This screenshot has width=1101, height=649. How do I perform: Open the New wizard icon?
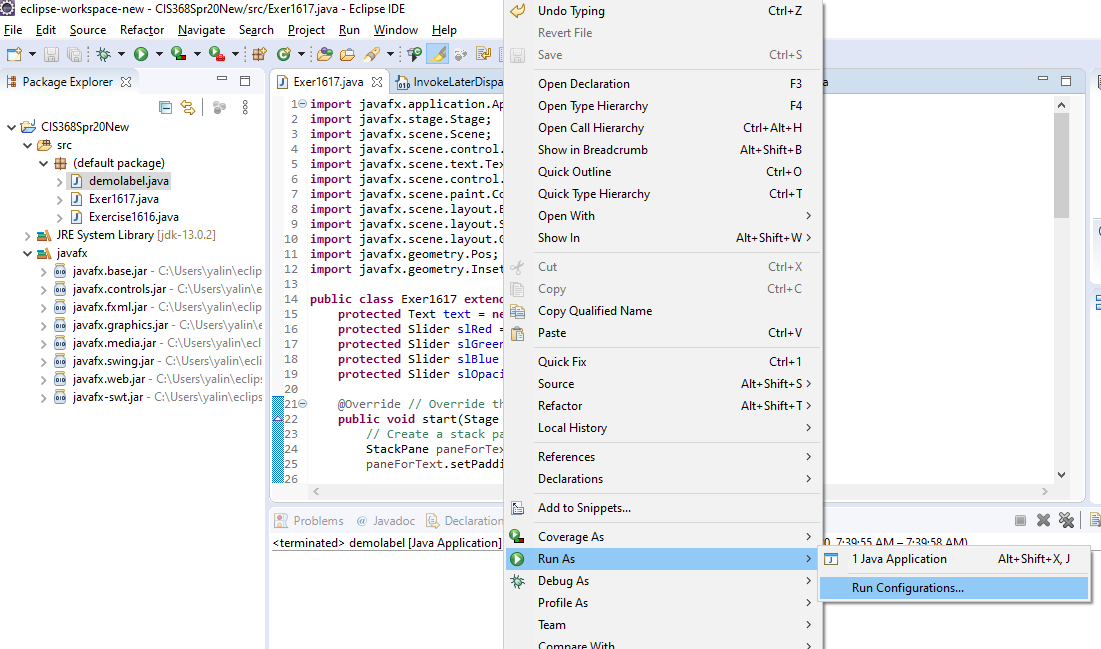coord(14,55)
